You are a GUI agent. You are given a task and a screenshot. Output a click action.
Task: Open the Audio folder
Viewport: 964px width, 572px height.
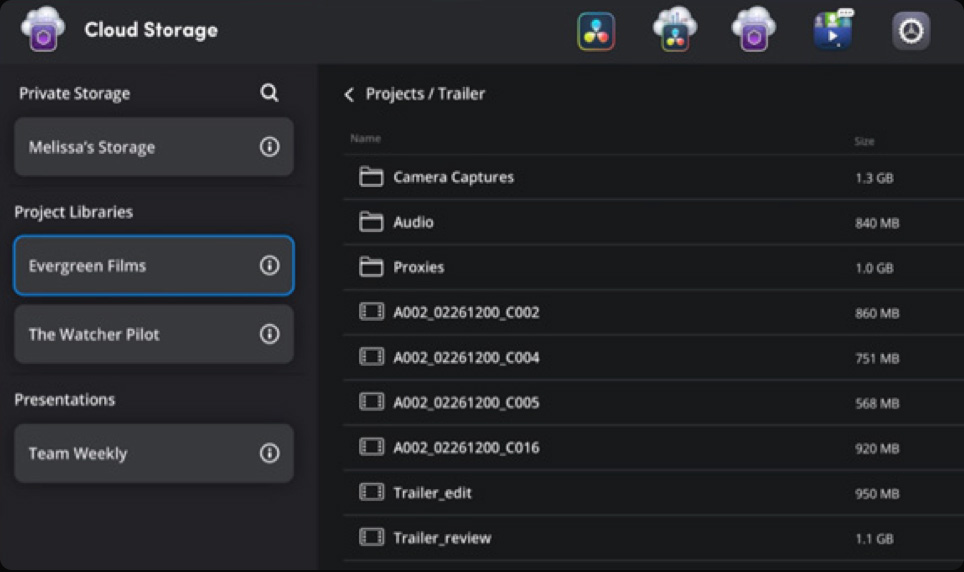pos(413,222)
